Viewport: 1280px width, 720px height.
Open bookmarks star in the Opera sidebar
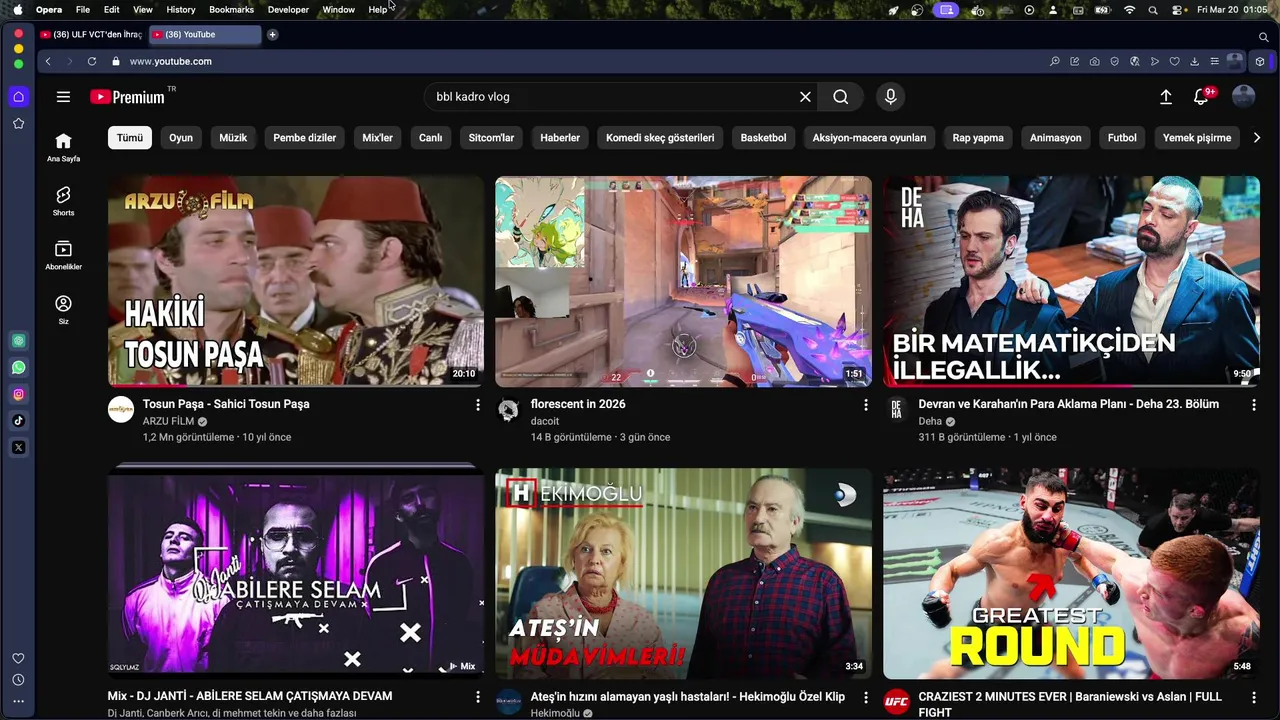[18, 123]
